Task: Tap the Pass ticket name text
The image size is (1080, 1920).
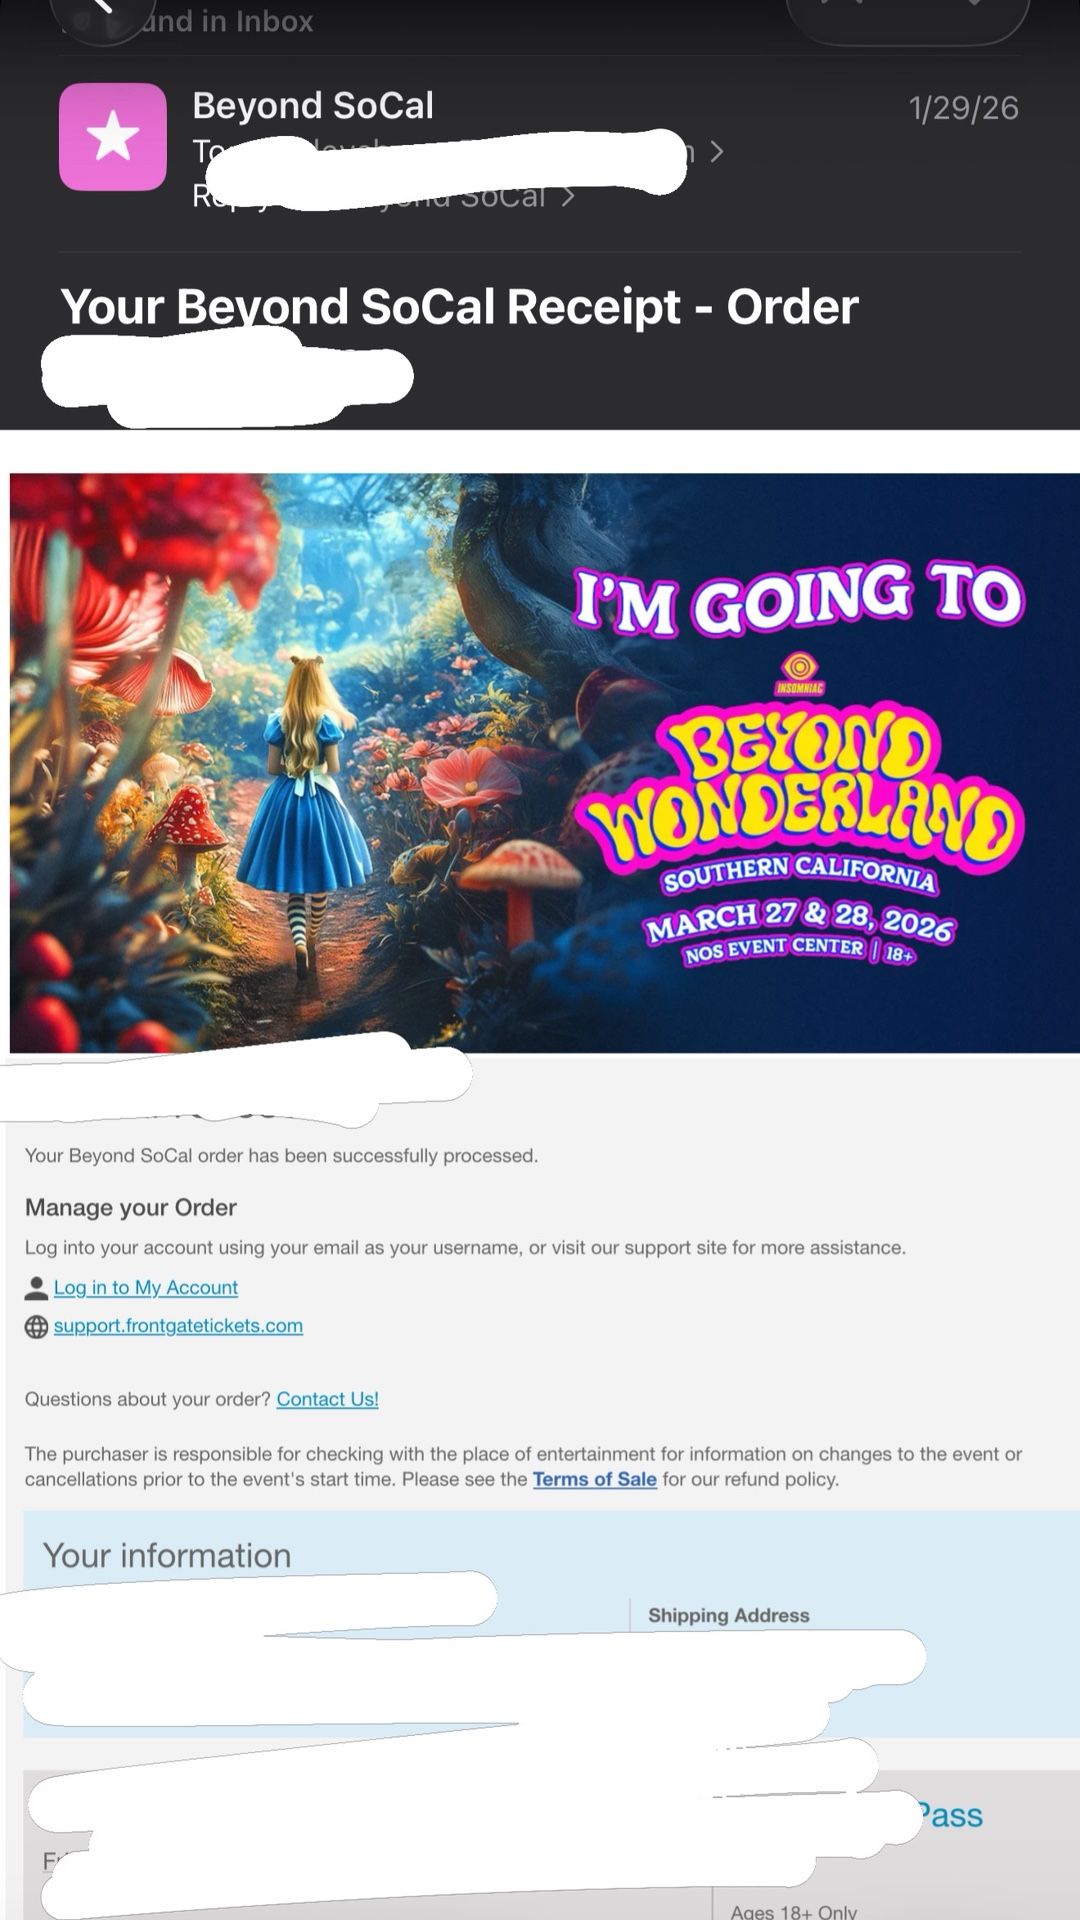Action: coord(950,1815)
